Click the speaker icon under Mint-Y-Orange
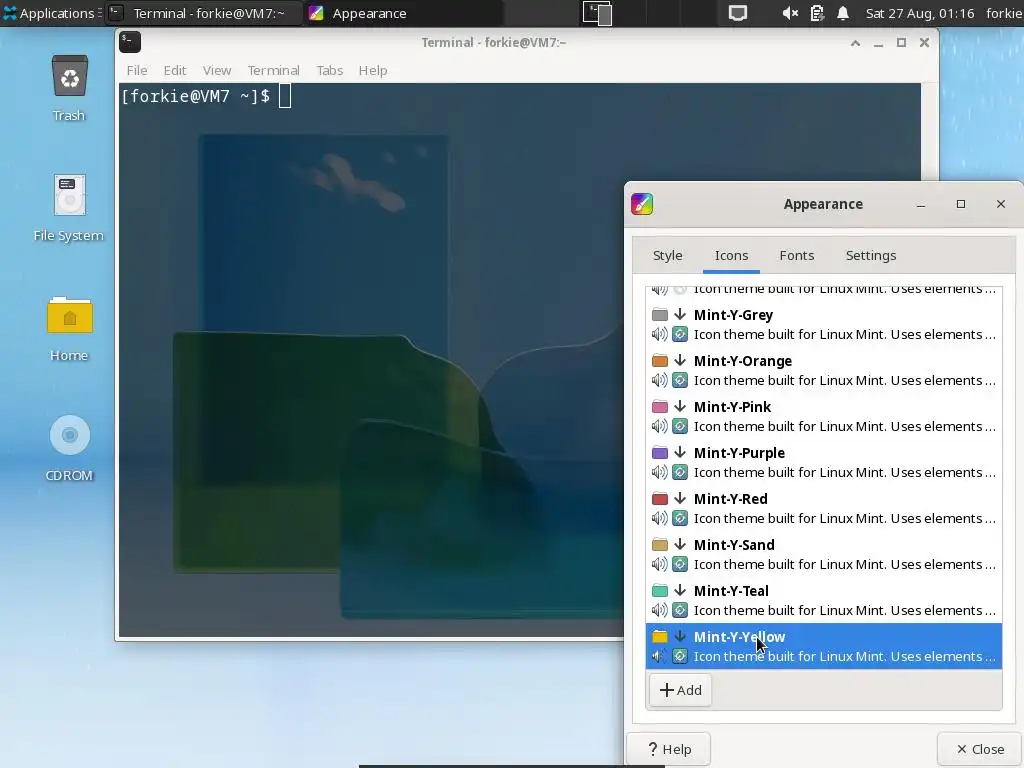This screenshot has width=1024, height=768. coord(660,380)
